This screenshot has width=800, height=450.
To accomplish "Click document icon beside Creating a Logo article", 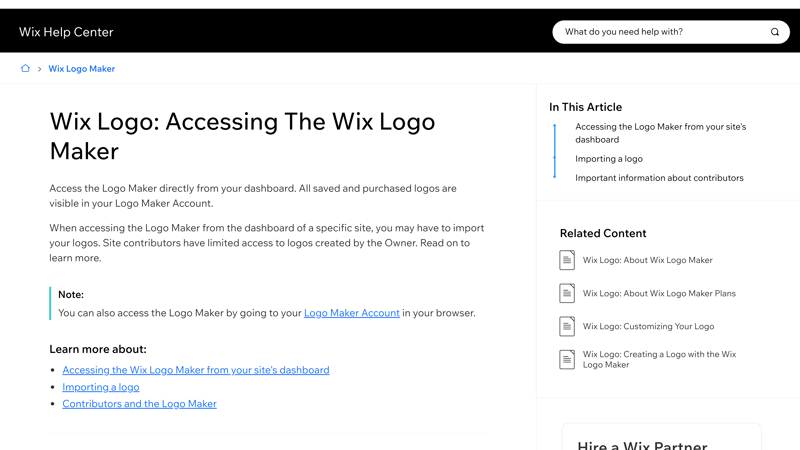I will [x=567, y=359].
